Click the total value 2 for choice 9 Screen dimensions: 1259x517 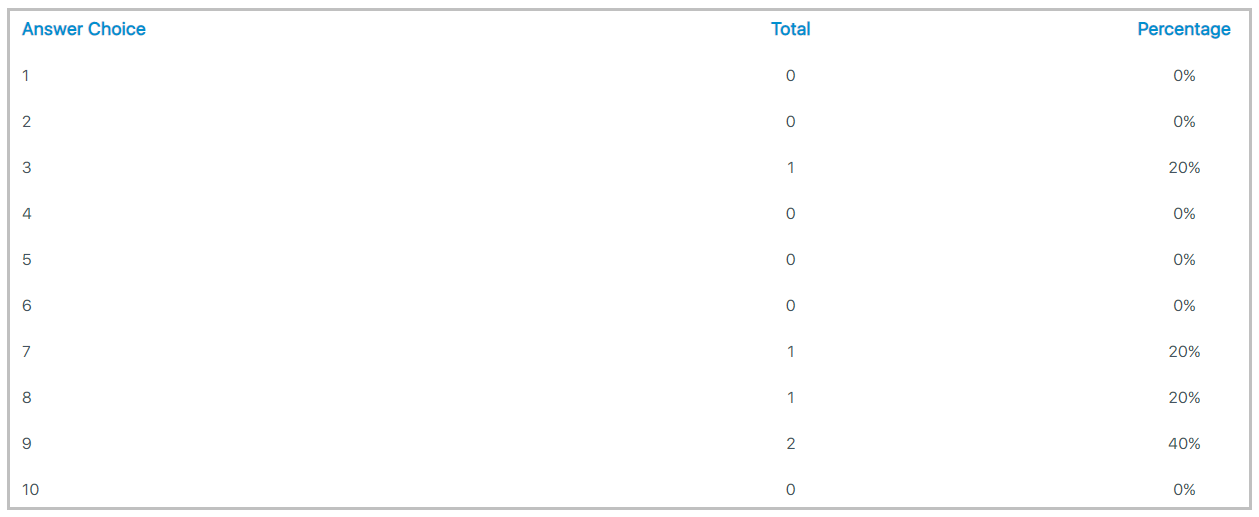[x=790, y=443]
